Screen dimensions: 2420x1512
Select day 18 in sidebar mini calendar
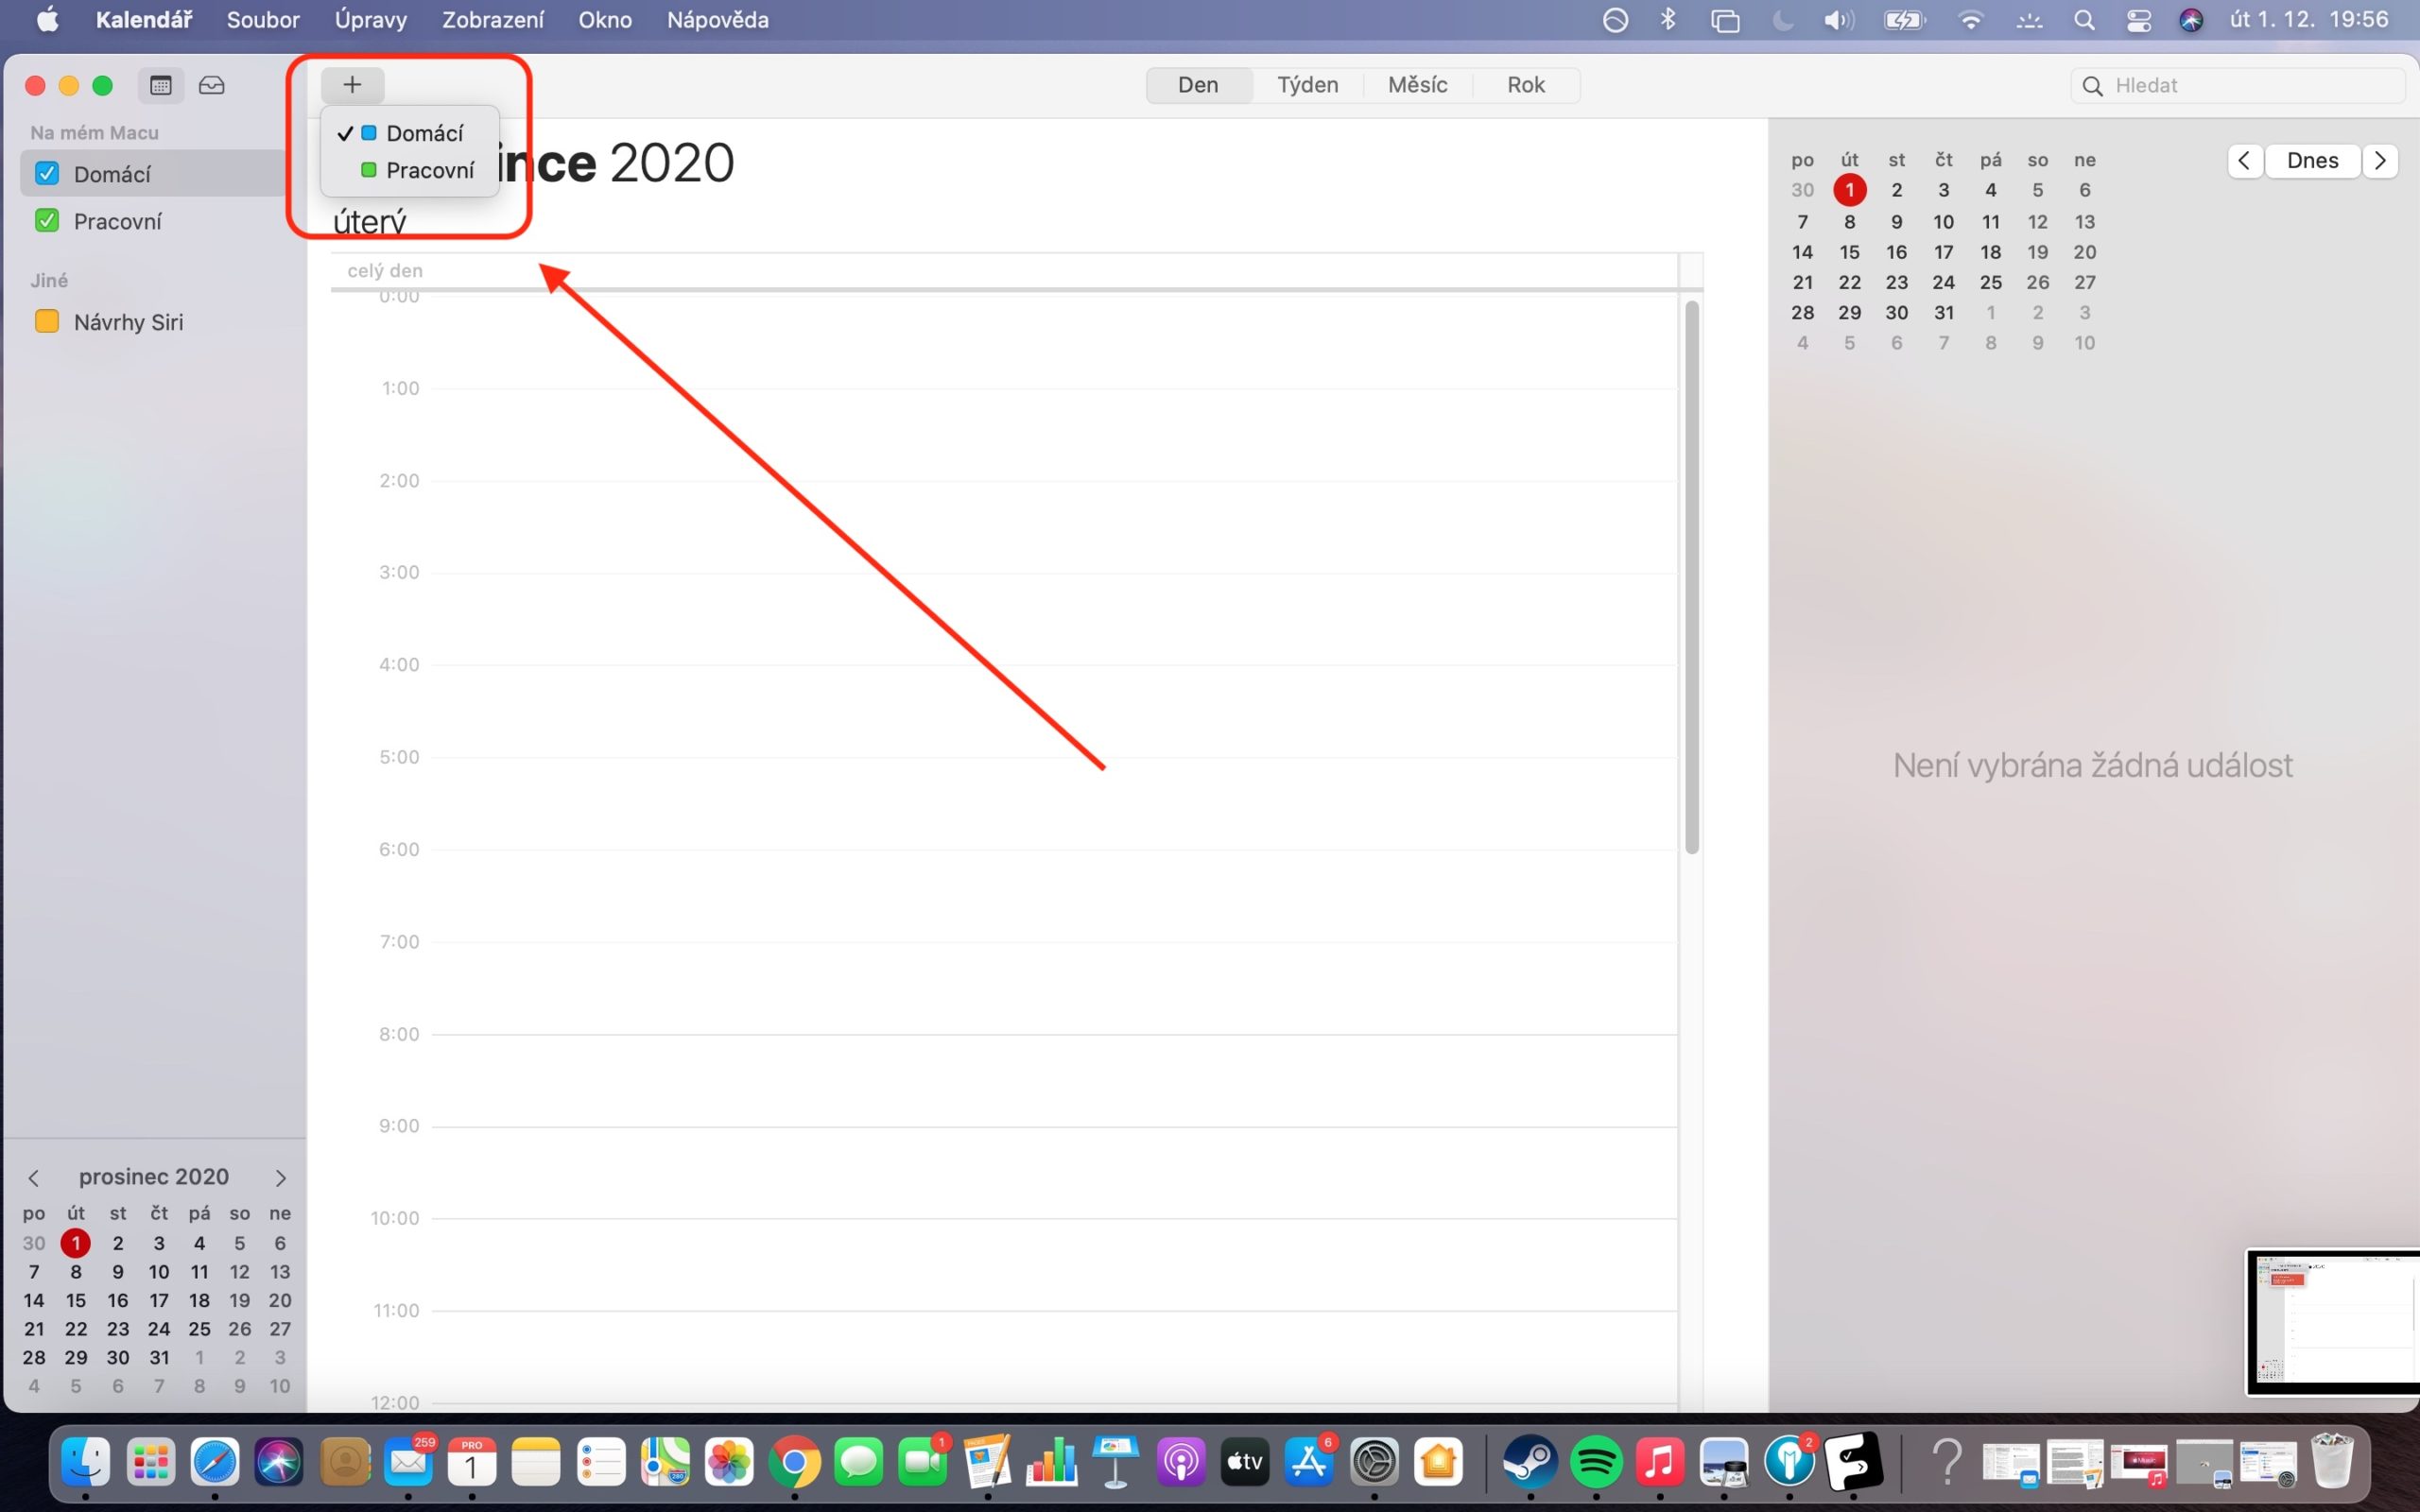coord(199,1300)
